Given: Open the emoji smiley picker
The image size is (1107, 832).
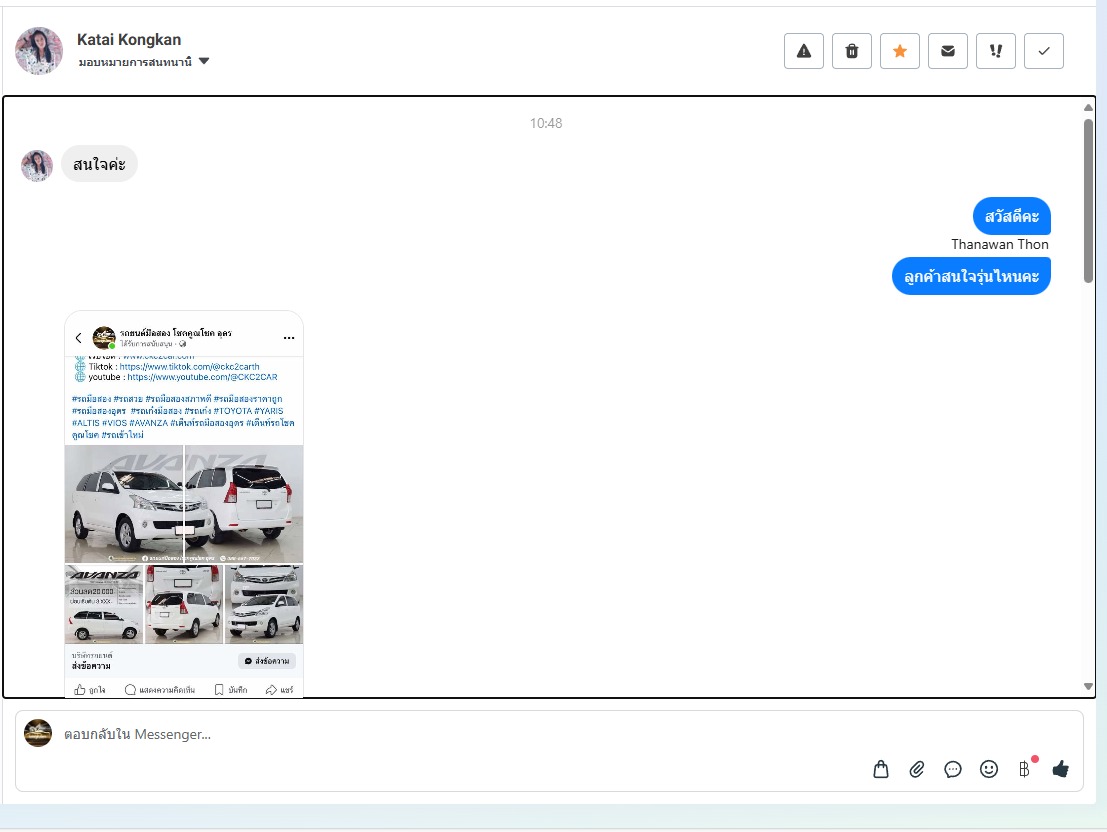Looking at the screenshot, I should point(988,769).
